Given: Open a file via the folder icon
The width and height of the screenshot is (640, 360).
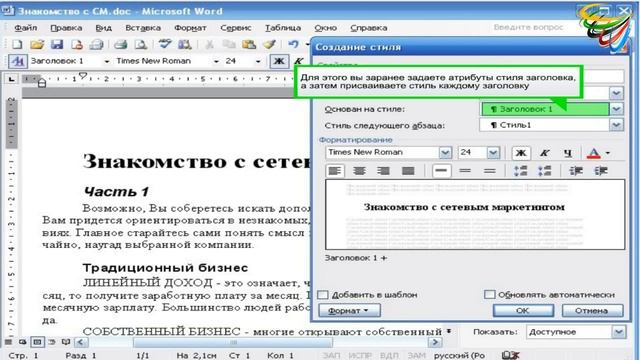Looking at the screenshot, I should [x=36, y=44].
